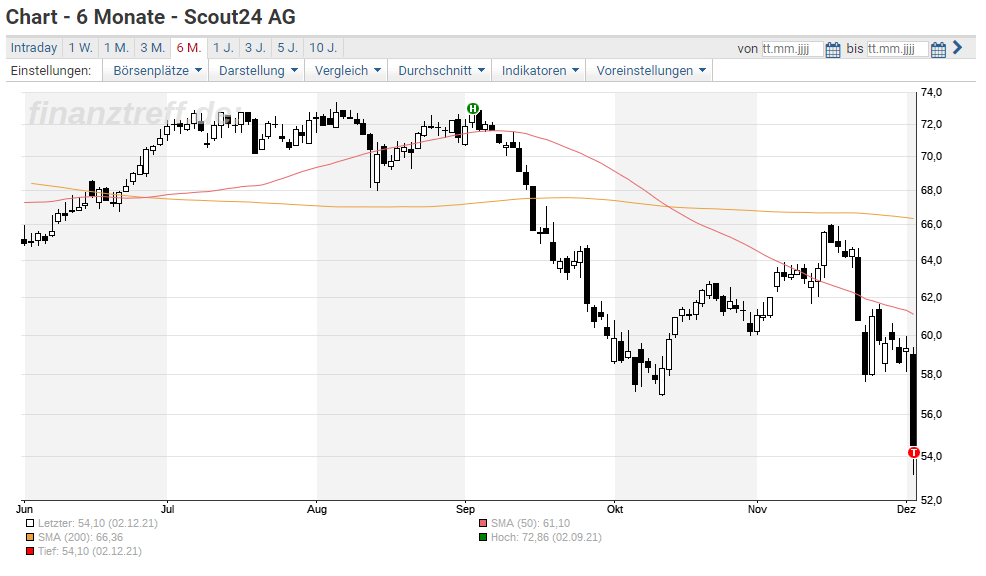The image size is (986, 576).
Task: Select the 1 M. timeframe tab
Action: (116, 48)
